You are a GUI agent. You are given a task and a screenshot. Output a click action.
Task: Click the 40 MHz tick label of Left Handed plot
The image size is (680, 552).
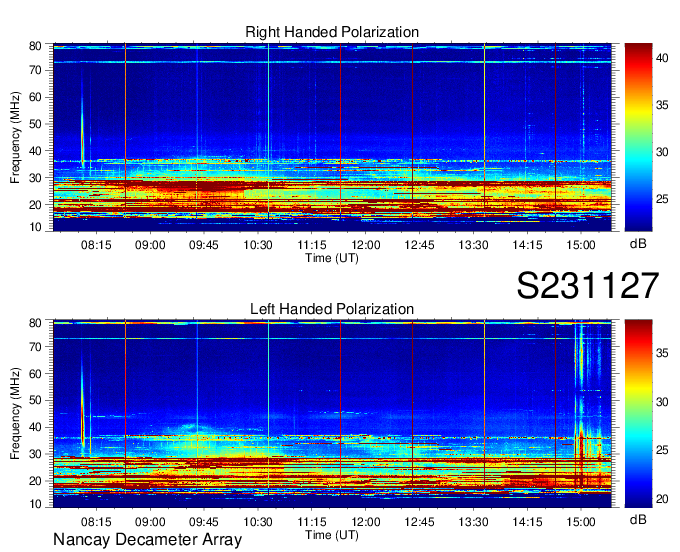click(35, 427)
